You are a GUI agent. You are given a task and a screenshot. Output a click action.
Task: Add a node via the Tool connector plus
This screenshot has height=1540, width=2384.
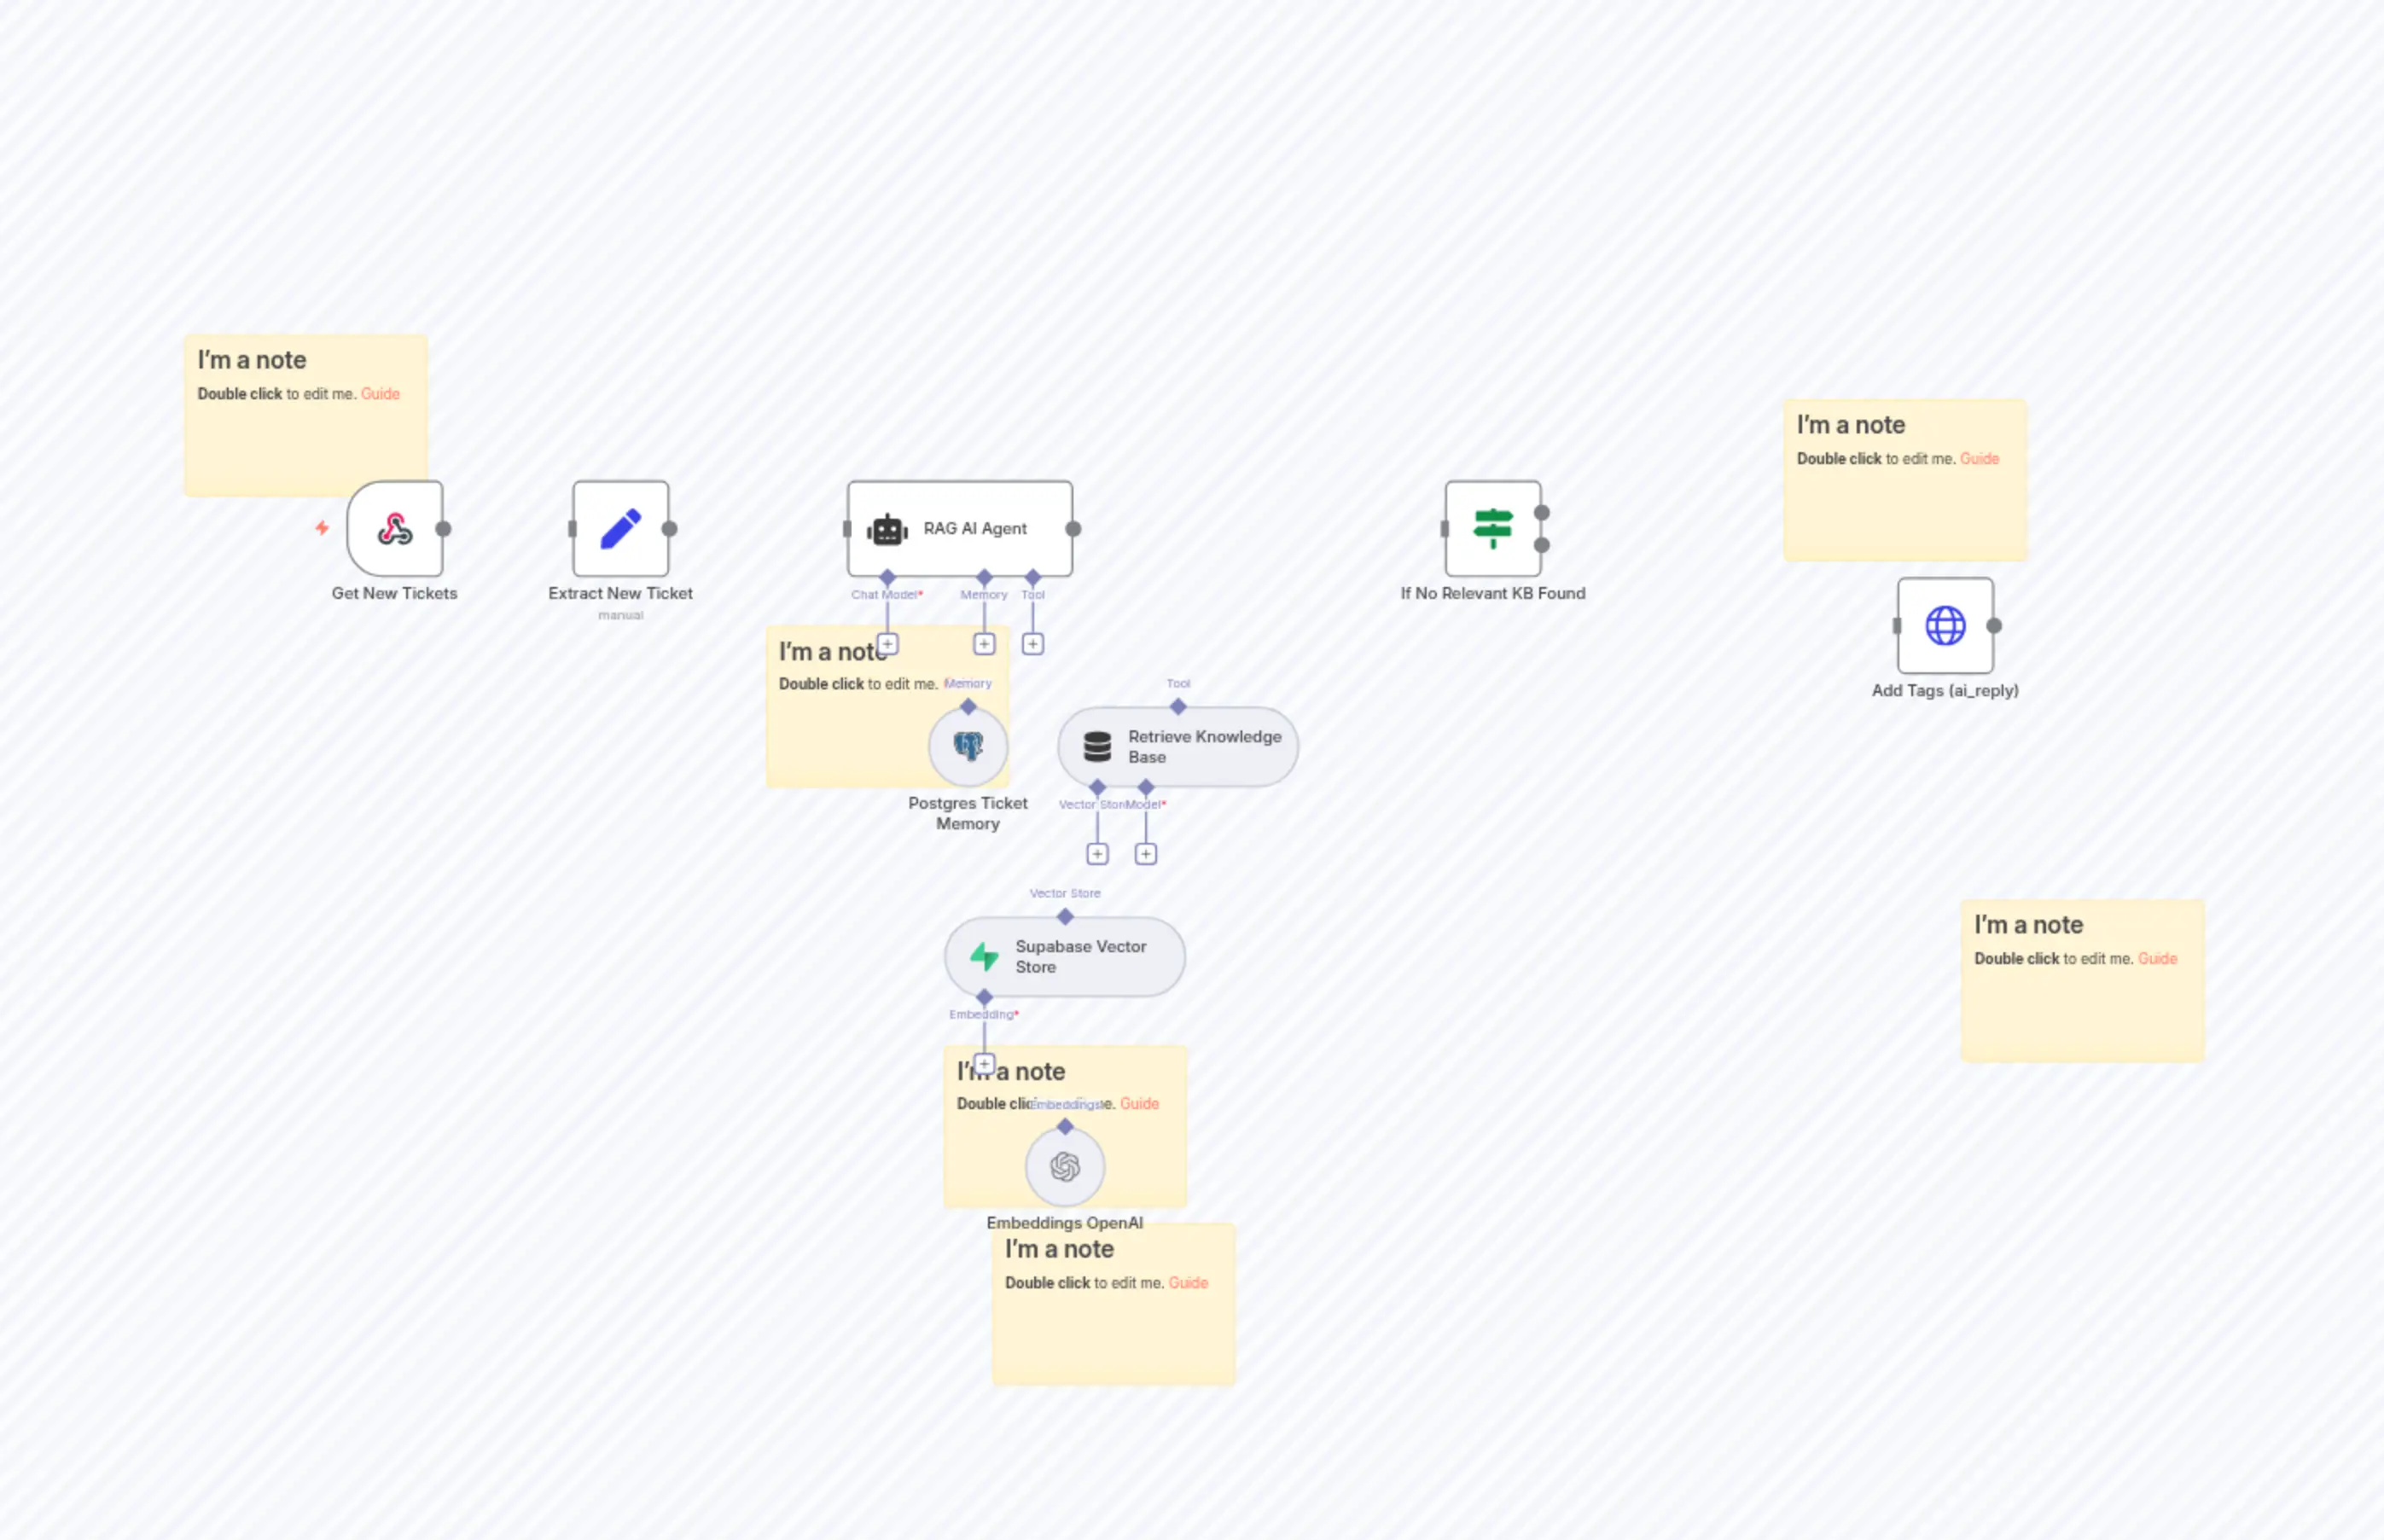[1033, 643]
